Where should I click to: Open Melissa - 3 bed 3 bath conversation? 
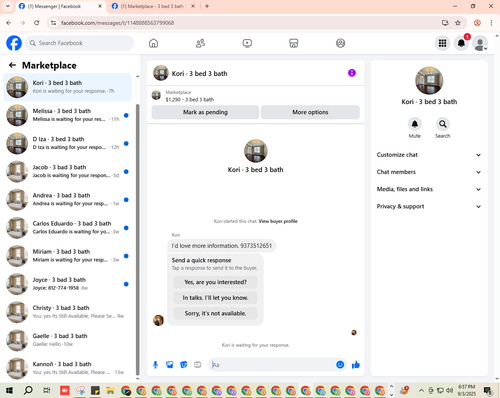point(67,115)
